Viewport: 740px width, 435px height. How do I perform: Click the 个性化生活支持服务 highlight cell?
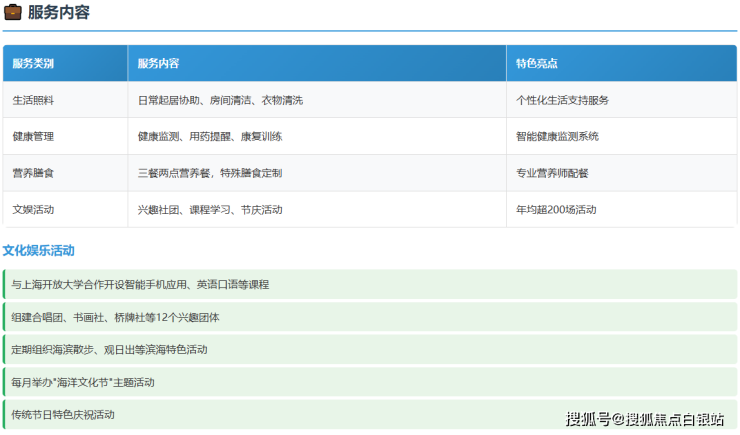(562, 100)
